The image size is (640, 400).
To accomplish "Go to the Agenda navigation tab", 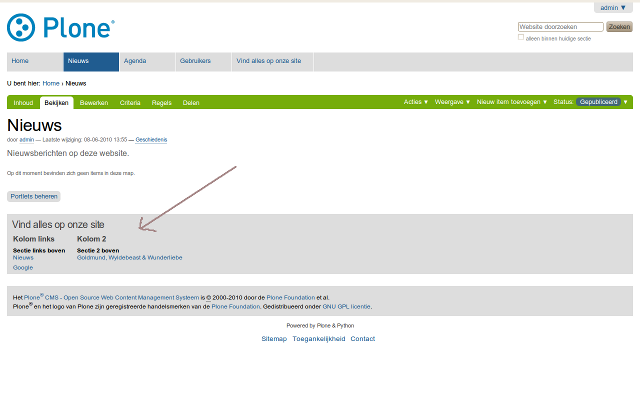I will click(x=135, y=61).
